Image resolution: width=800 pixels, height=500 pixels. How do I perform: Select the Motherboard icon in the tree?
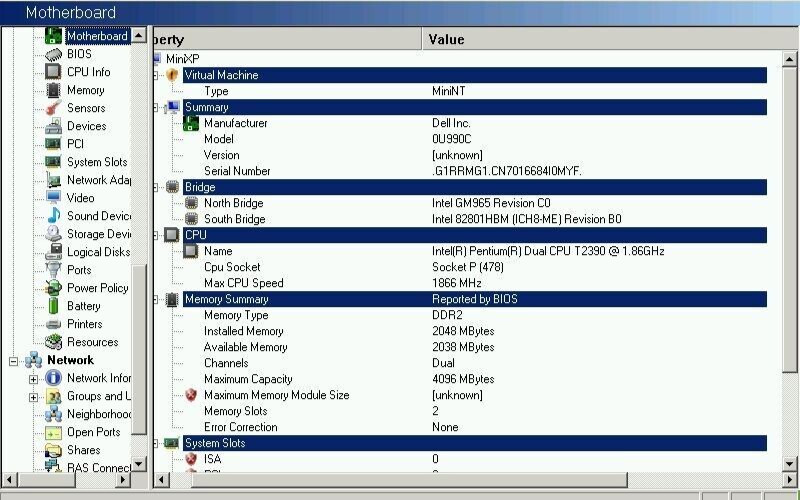(53, 36)
